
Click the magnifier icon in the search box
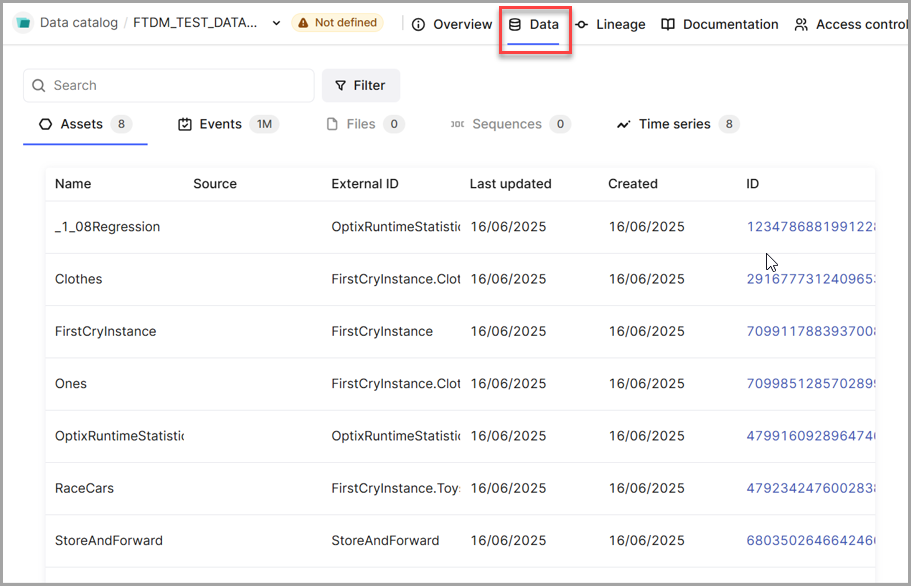click(39, 85)
